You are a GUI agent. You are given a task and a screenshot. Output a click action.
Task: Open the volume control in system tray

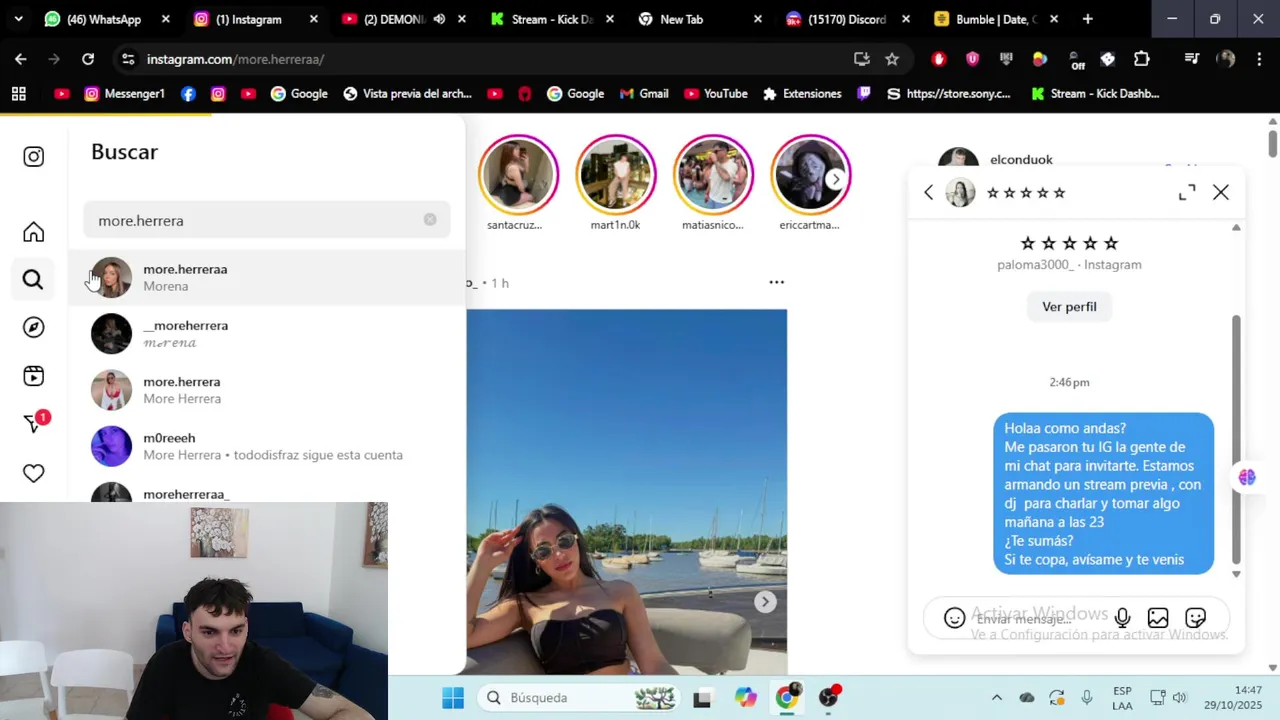click(x=1180, y=698)
